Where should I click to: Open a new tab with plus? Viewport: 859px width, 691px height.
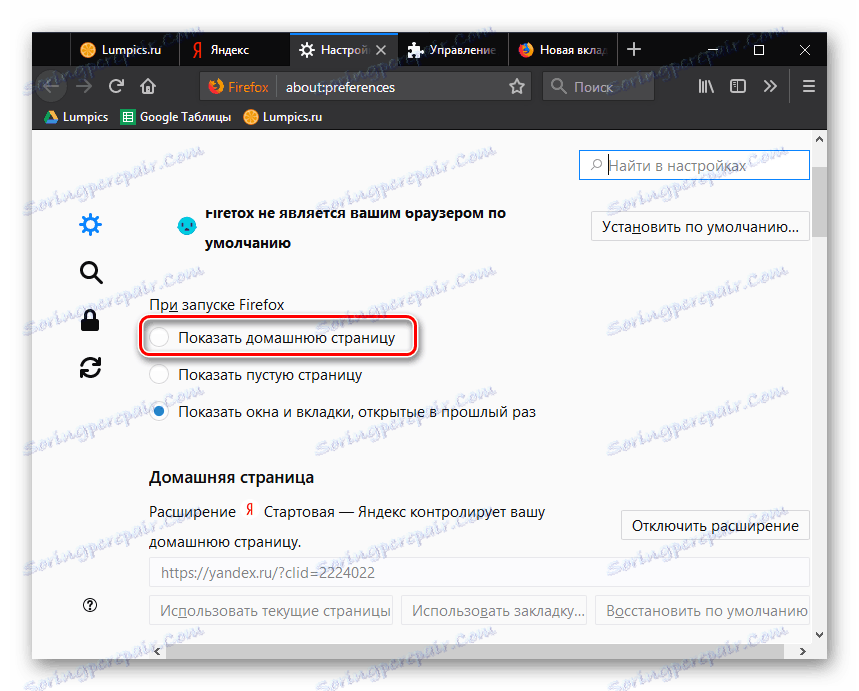(x=634, y=49)
